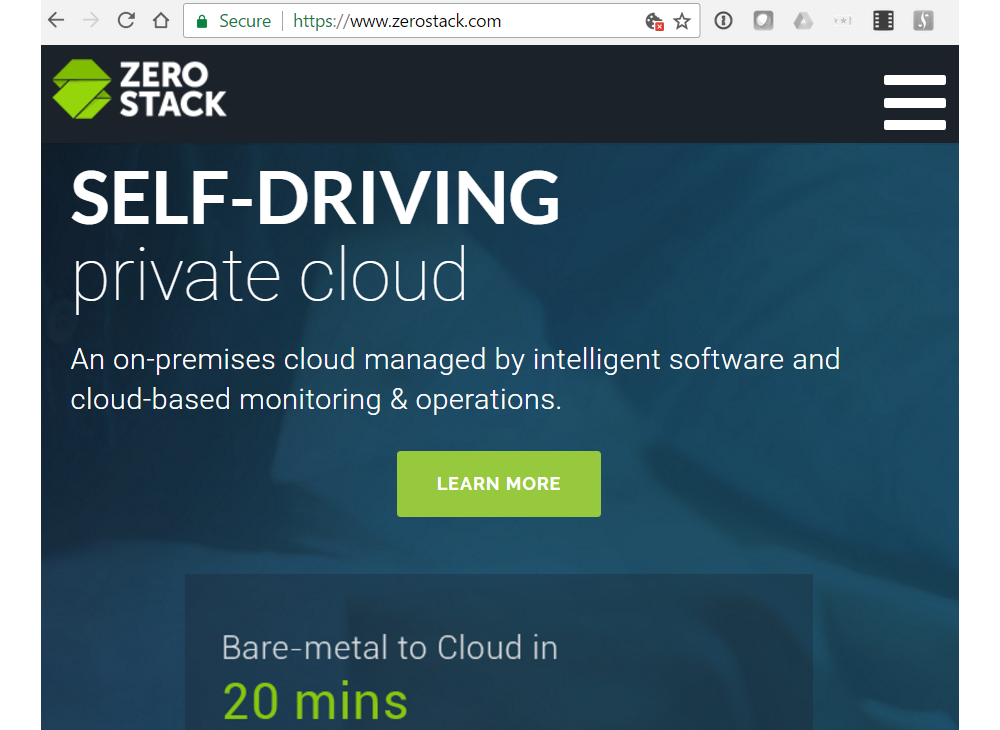Click the green '20 mins' text
The height and width of the screenshot is (730, 1000).
pyautogui.click(x=315, y=701)
